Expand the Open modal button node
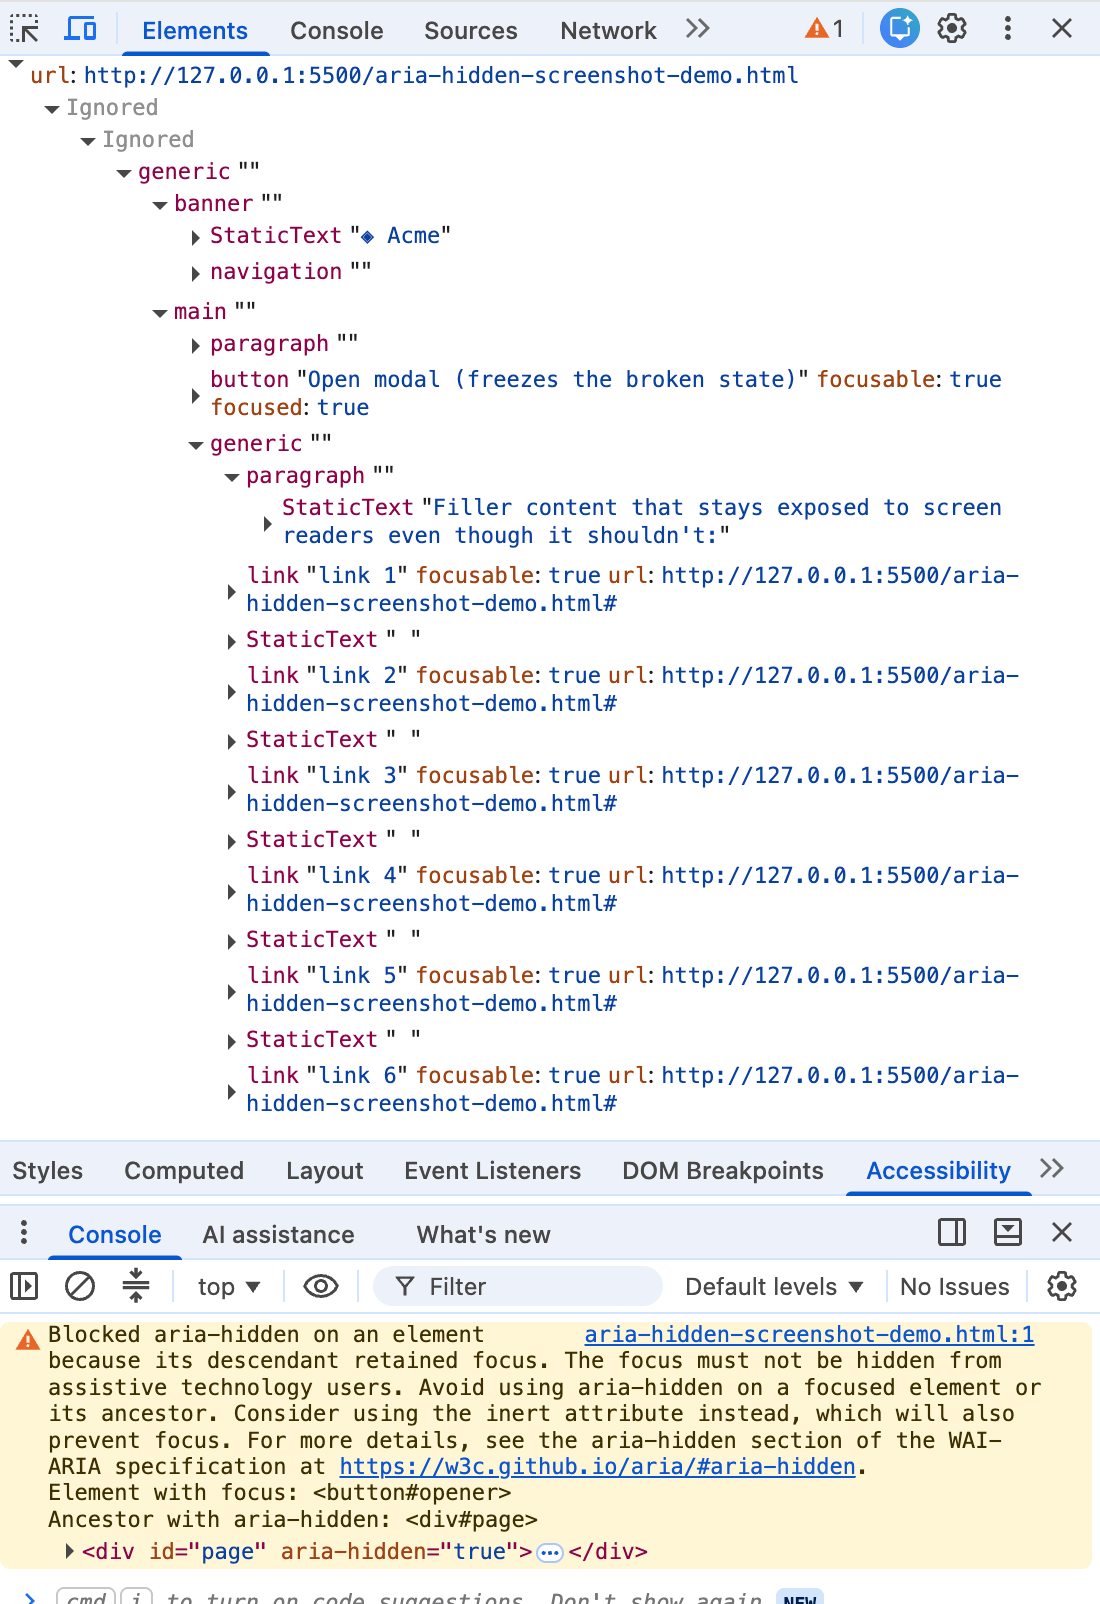 tap(196, 395)
